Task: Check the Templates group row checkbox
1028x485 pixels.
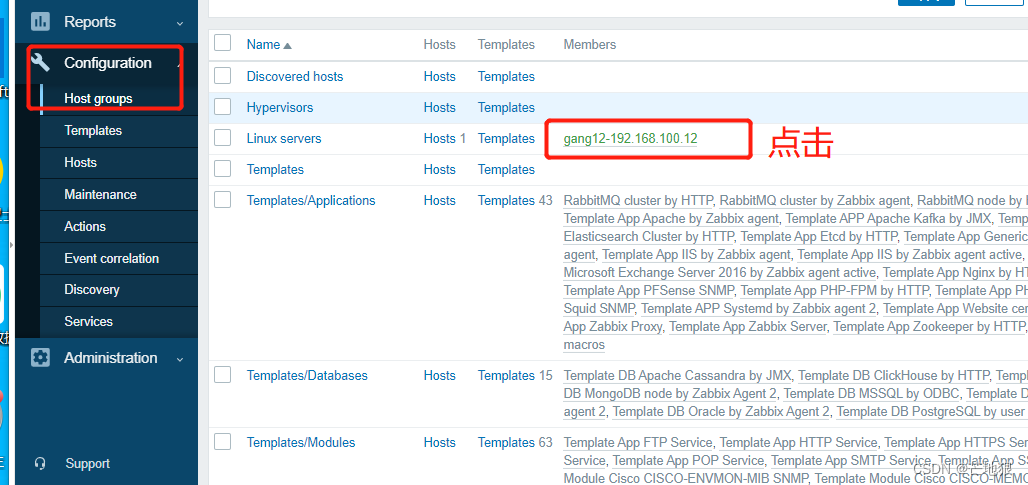Action: point(223,168)
